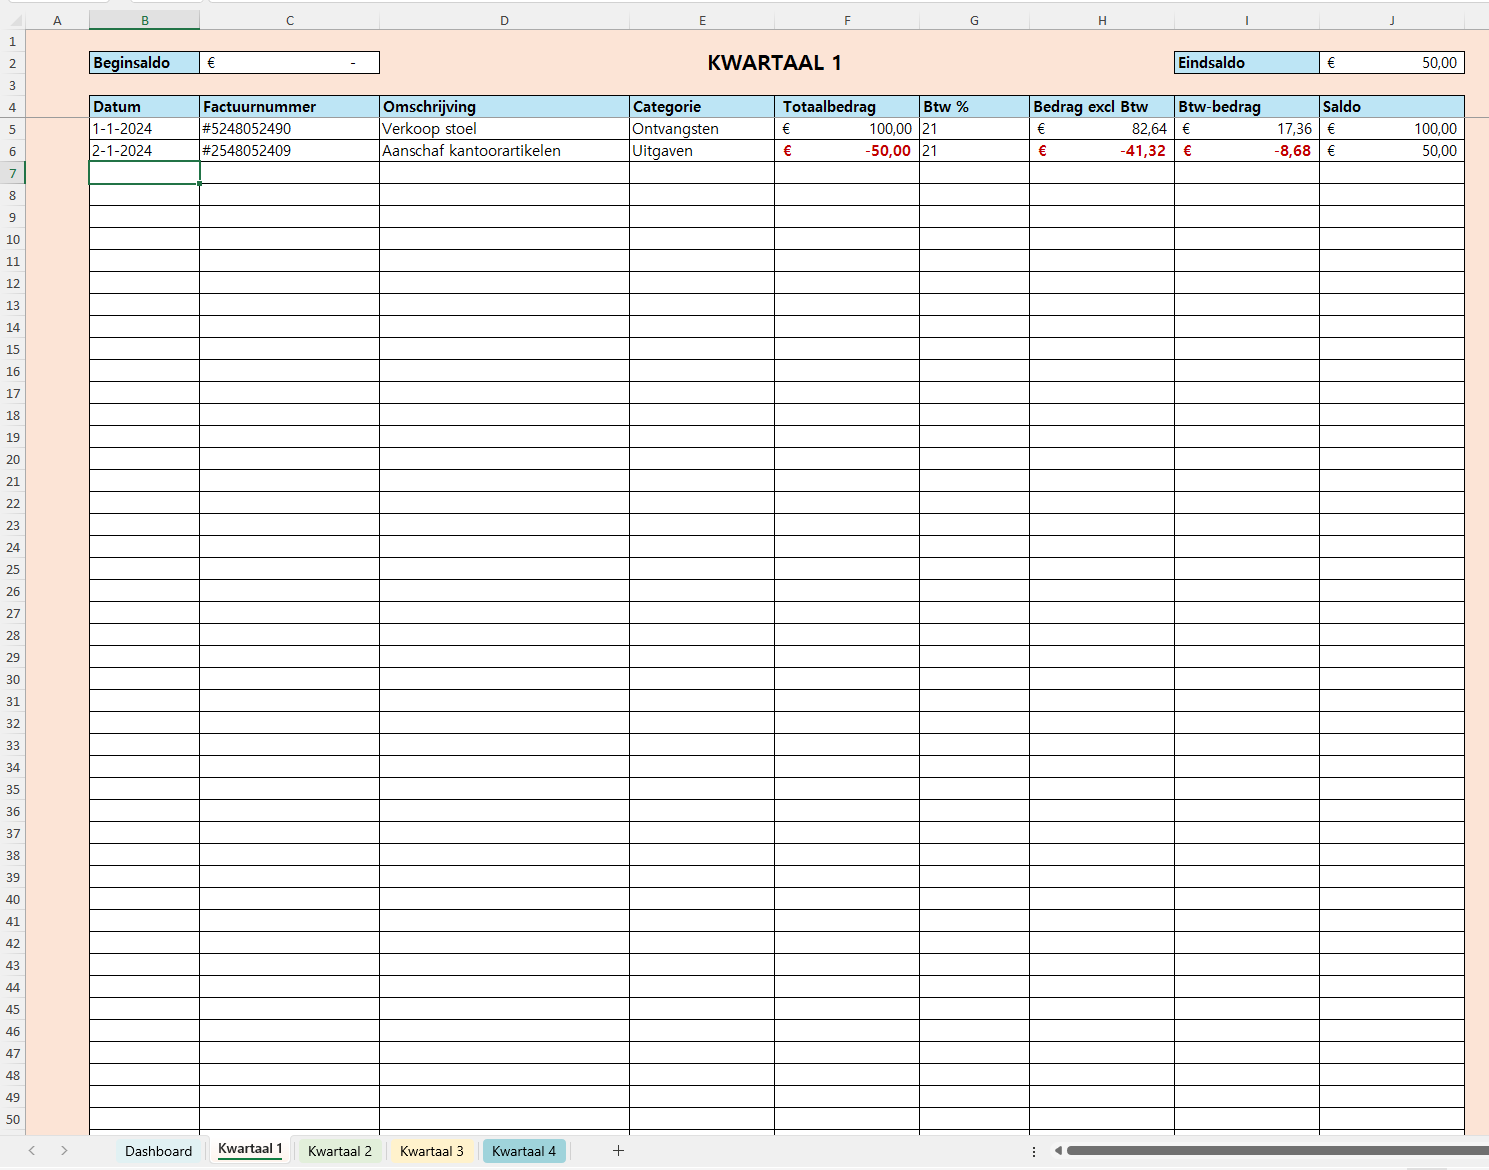Add a new sheet with plus icon
The width and height of the screenshot is (1489, 1170).
[x=618, y=1151]
